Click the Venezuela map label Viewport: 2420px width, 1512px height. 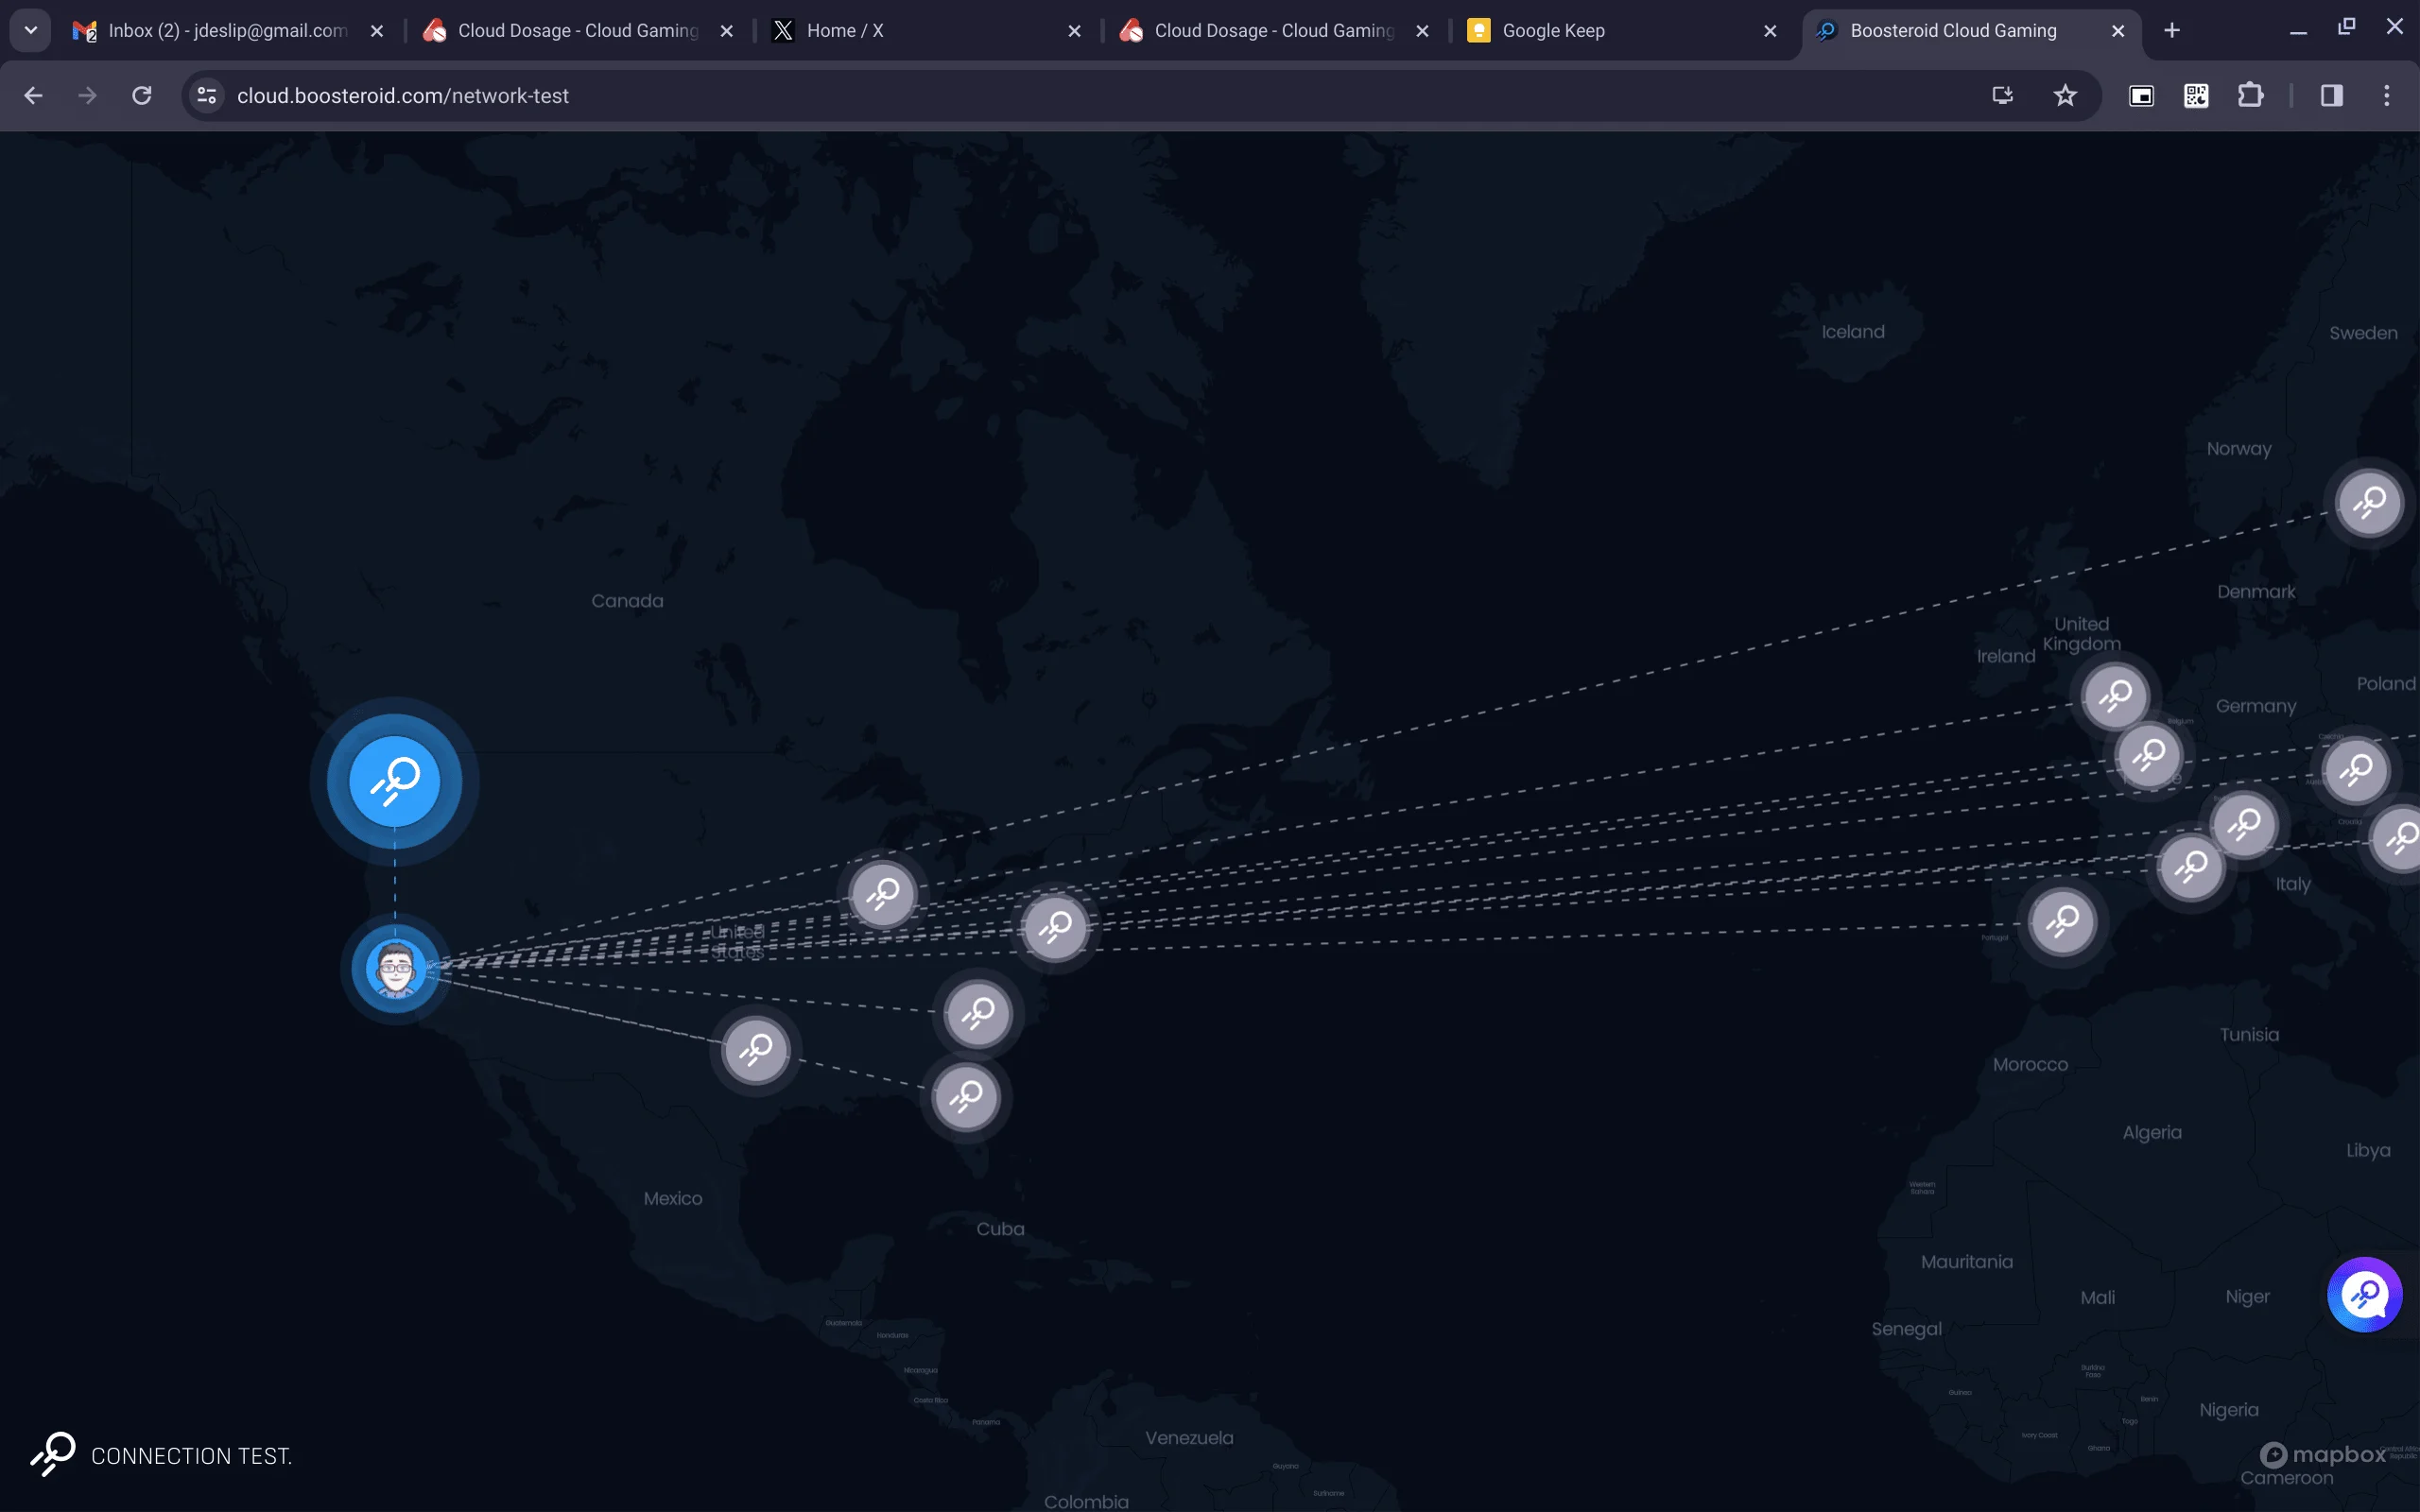pyautogui.click(x=1189, y=1438)
